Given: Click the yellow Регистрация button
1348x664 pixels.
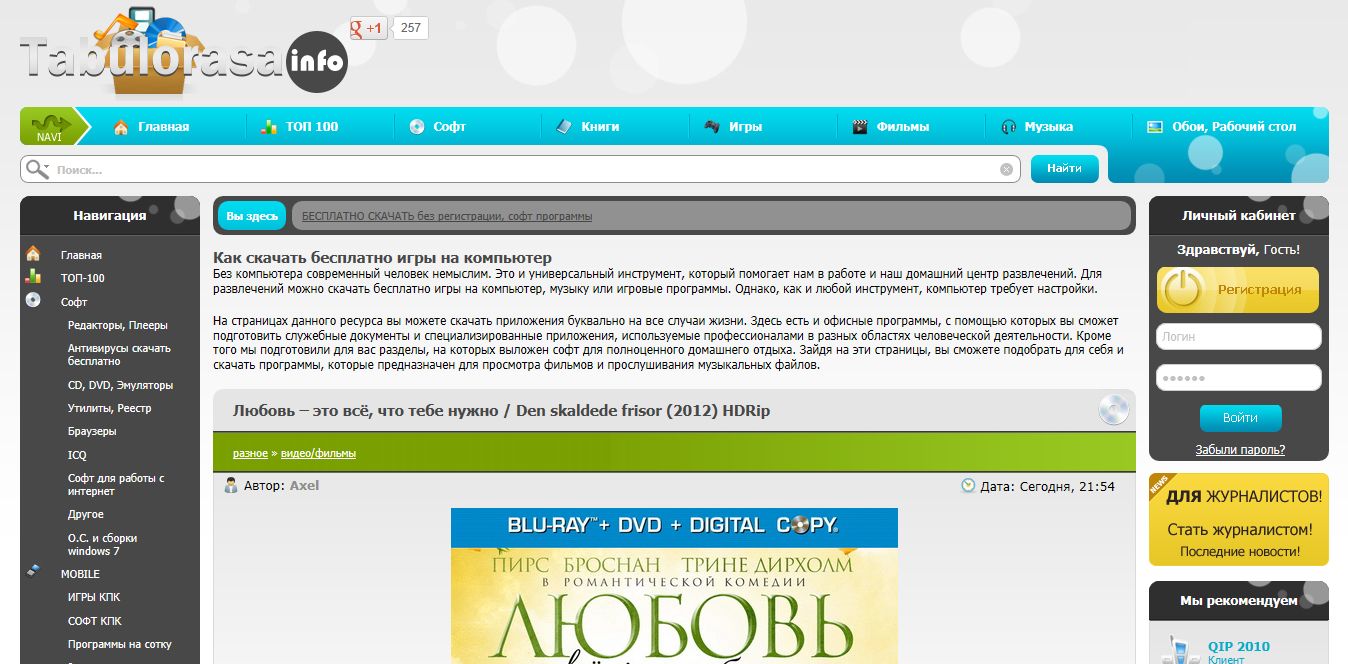Looking at the screenshot, I should pyautogui.click(x=1238, y=290).
